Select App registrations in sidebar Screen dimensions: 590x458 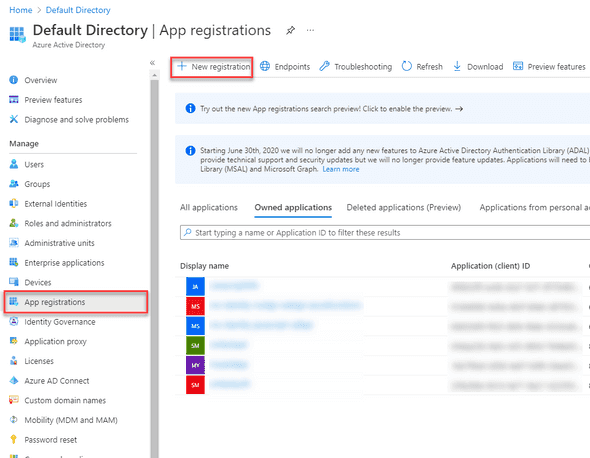[76, 302]
